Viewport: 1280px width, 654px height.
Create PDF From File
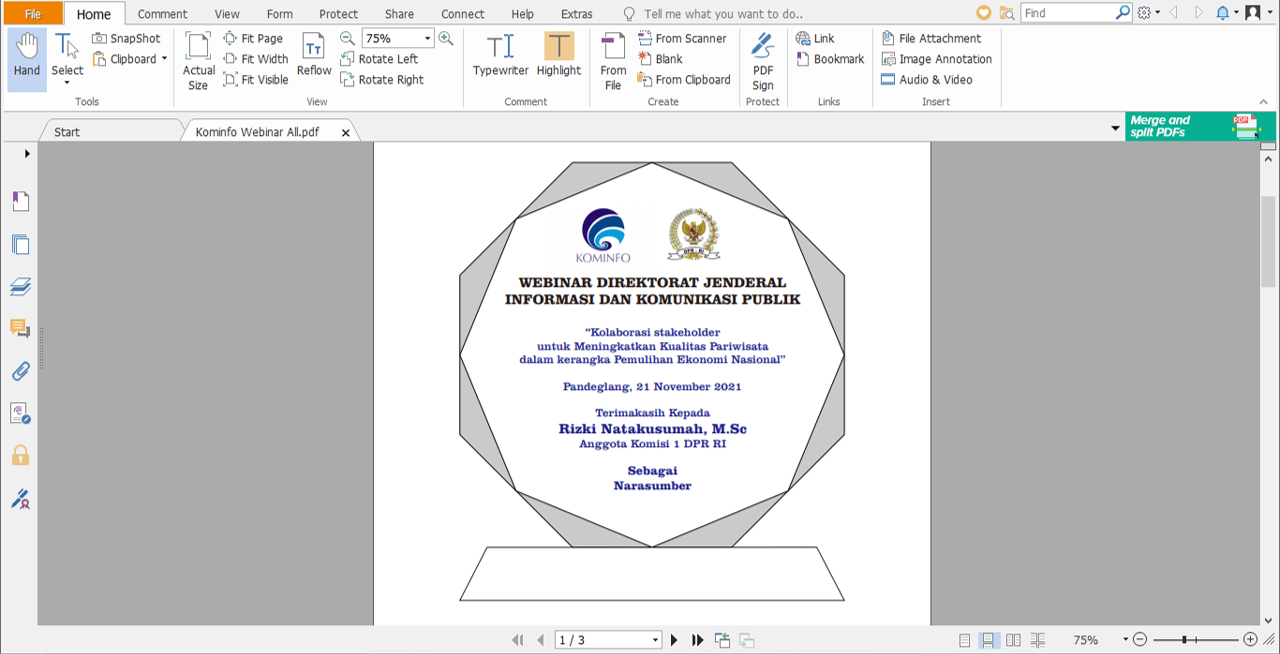pos(613,60)
